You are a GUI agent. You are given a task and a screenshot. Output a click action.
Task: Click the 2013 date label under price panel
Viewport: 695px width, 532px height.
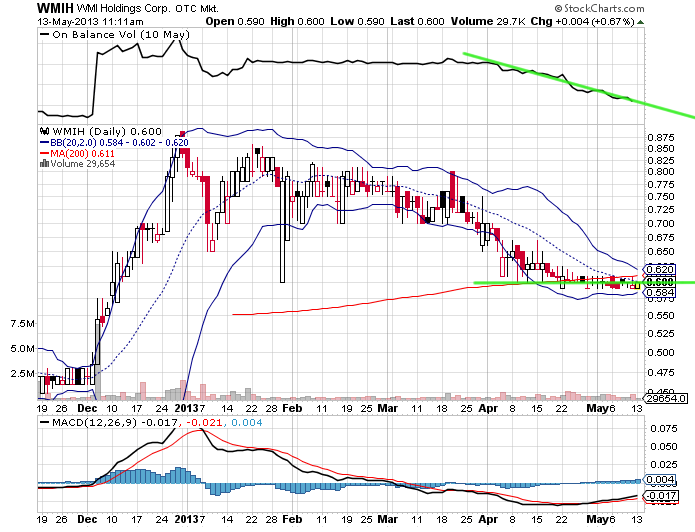186,408
